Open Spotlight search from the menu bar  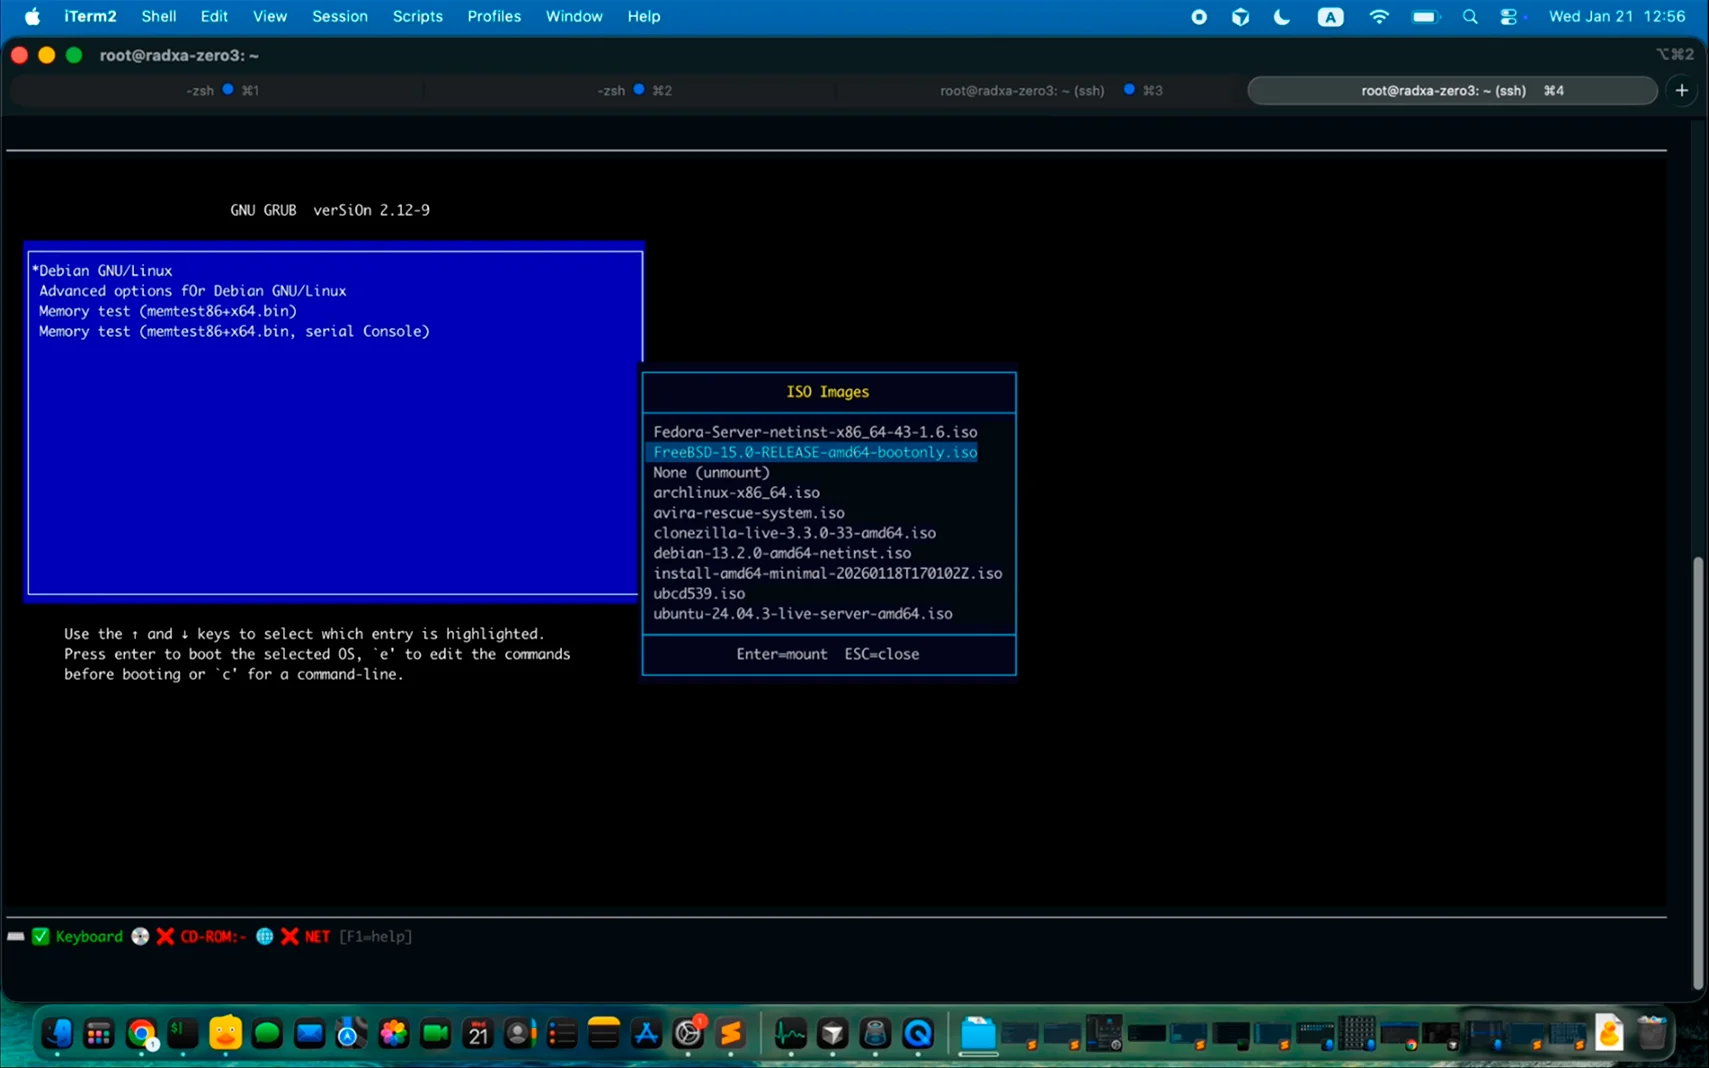(x=1470, y=16)
